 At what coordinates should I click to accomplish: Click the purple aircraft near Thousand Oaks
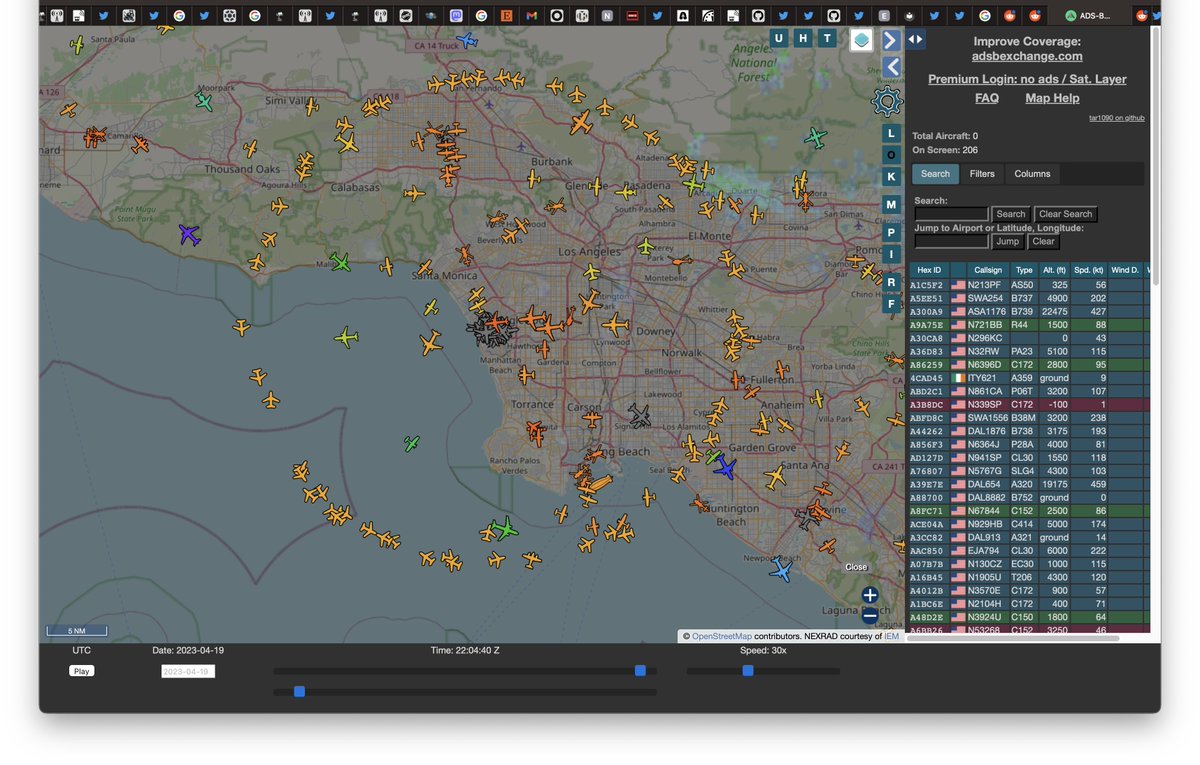[189, 234]
